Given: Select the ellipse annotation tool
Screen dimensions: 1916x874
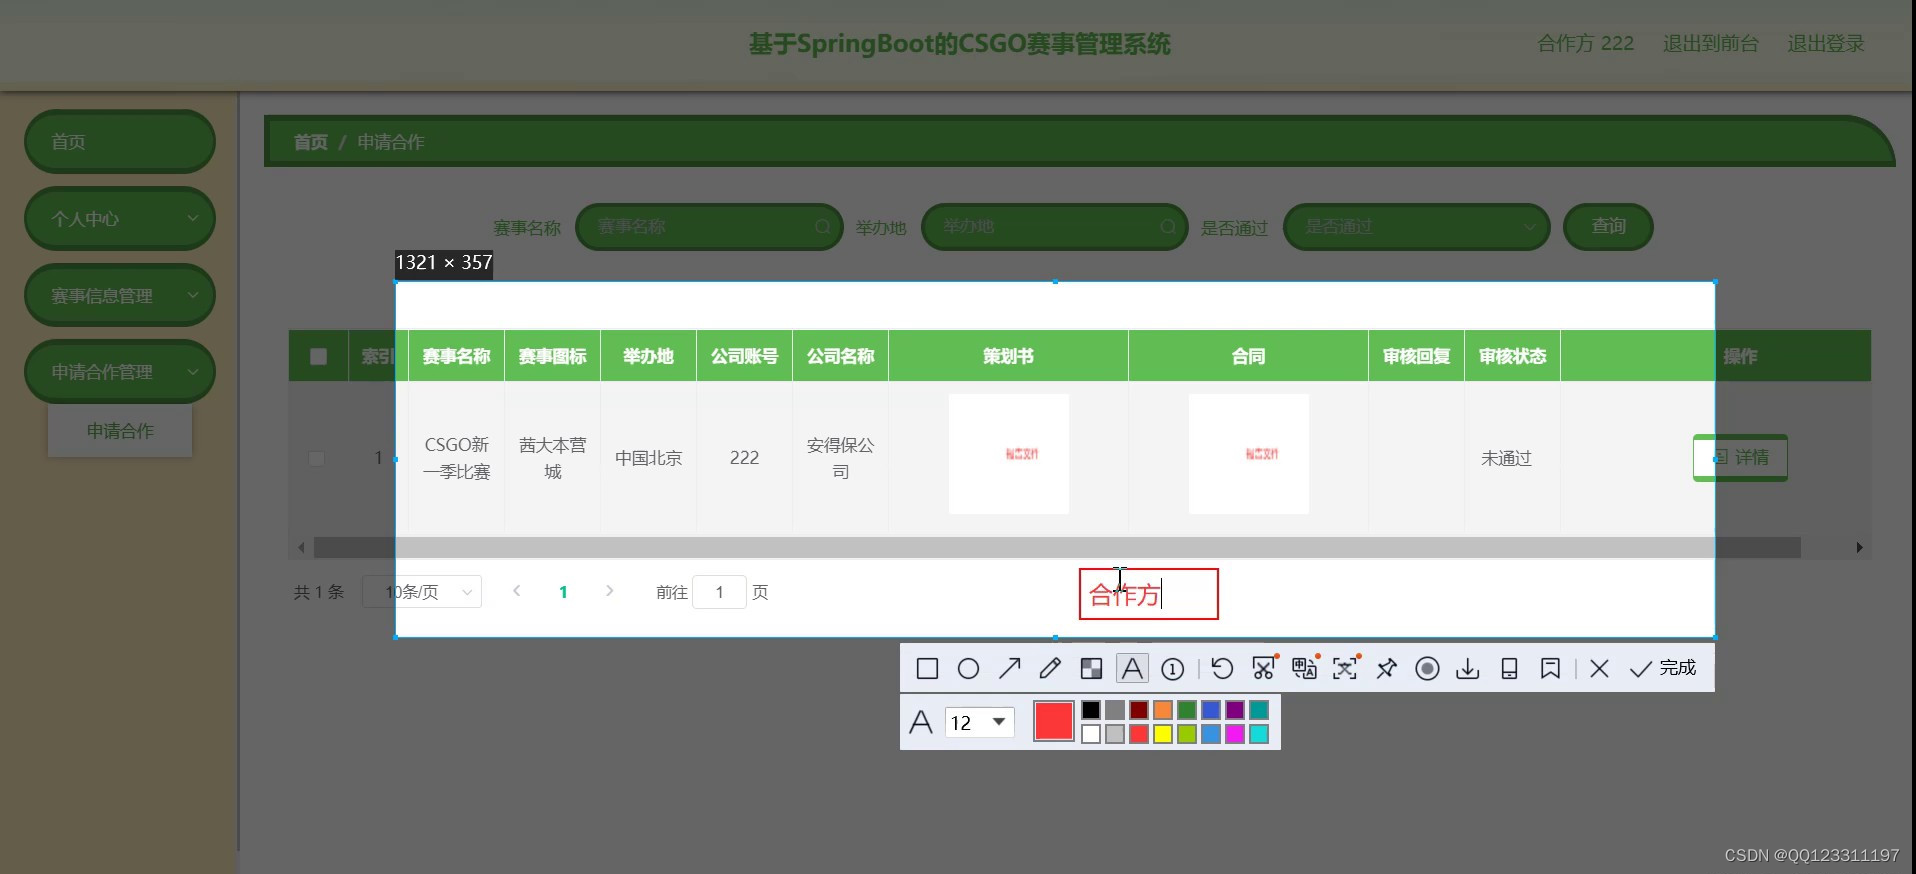Looking at the screenshot, I should [968, 669].
